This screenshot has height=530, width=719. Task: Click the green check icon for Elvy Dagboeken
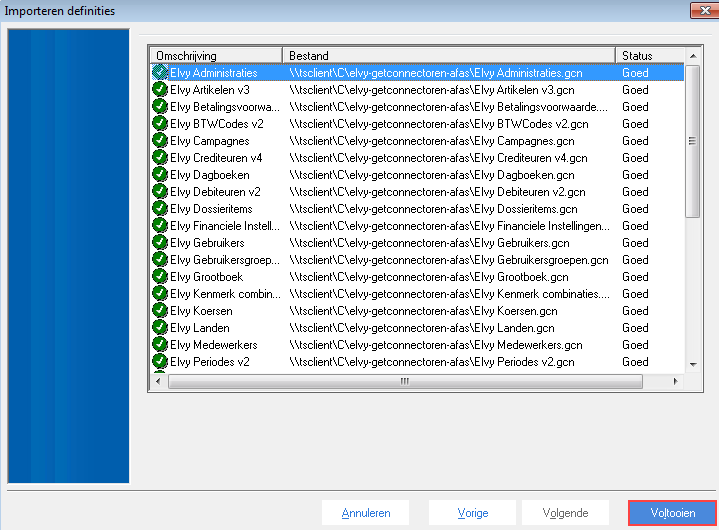(x=160, y=174)
